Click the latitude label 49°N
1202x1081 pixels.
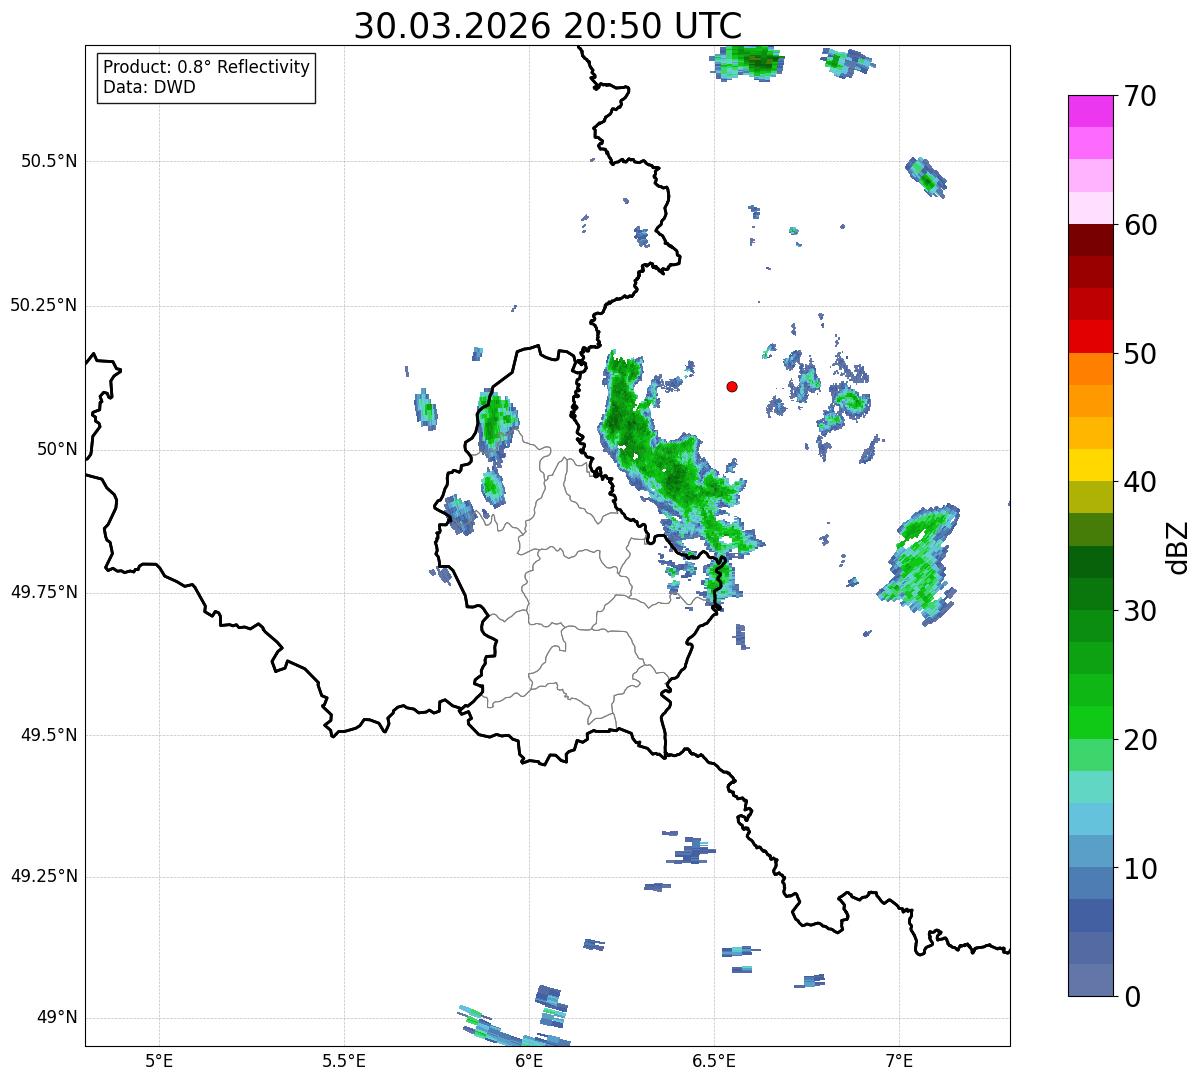[56, 1018]
